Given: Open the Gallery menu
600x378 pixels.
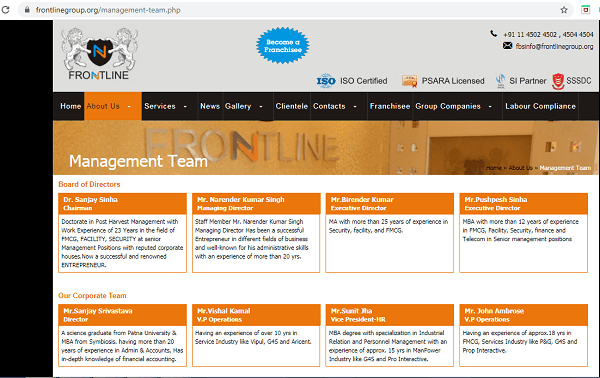Looking at the screenshot, I should pos(238,106).
